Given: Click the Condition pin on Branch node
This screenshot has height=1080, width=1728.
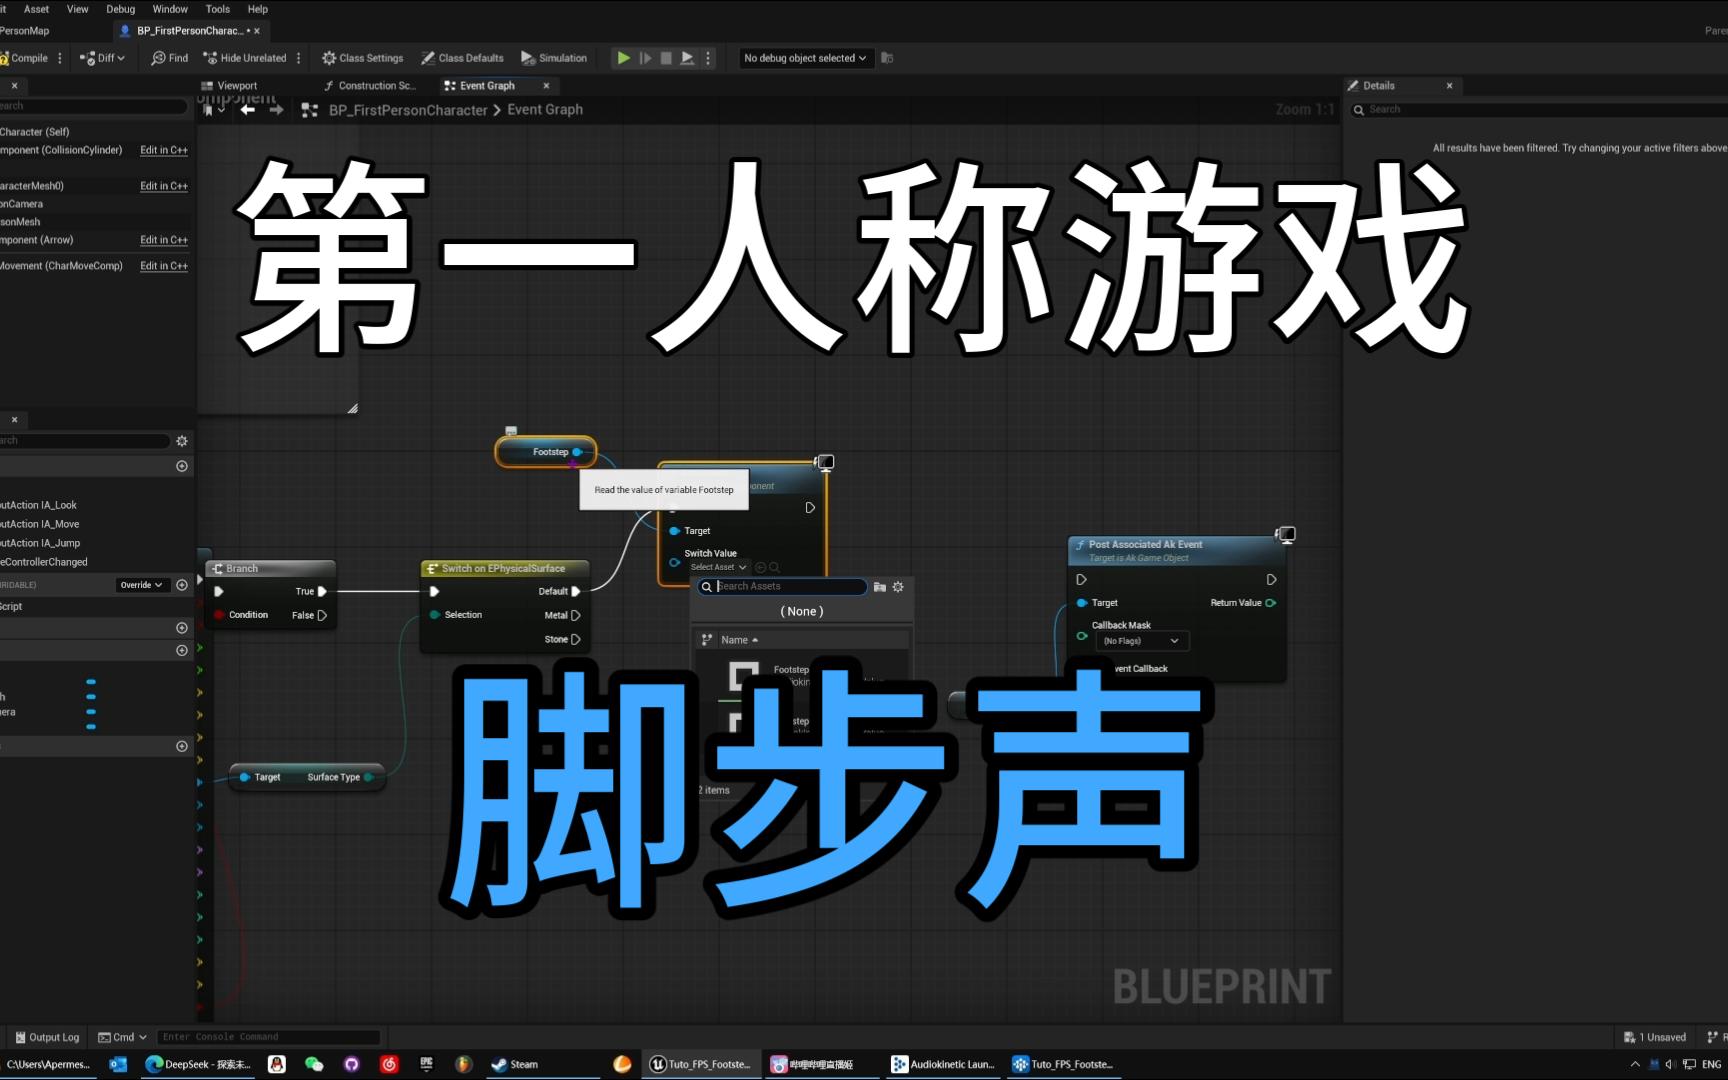Looking at the screenshot, I should [x=219, y=615].
